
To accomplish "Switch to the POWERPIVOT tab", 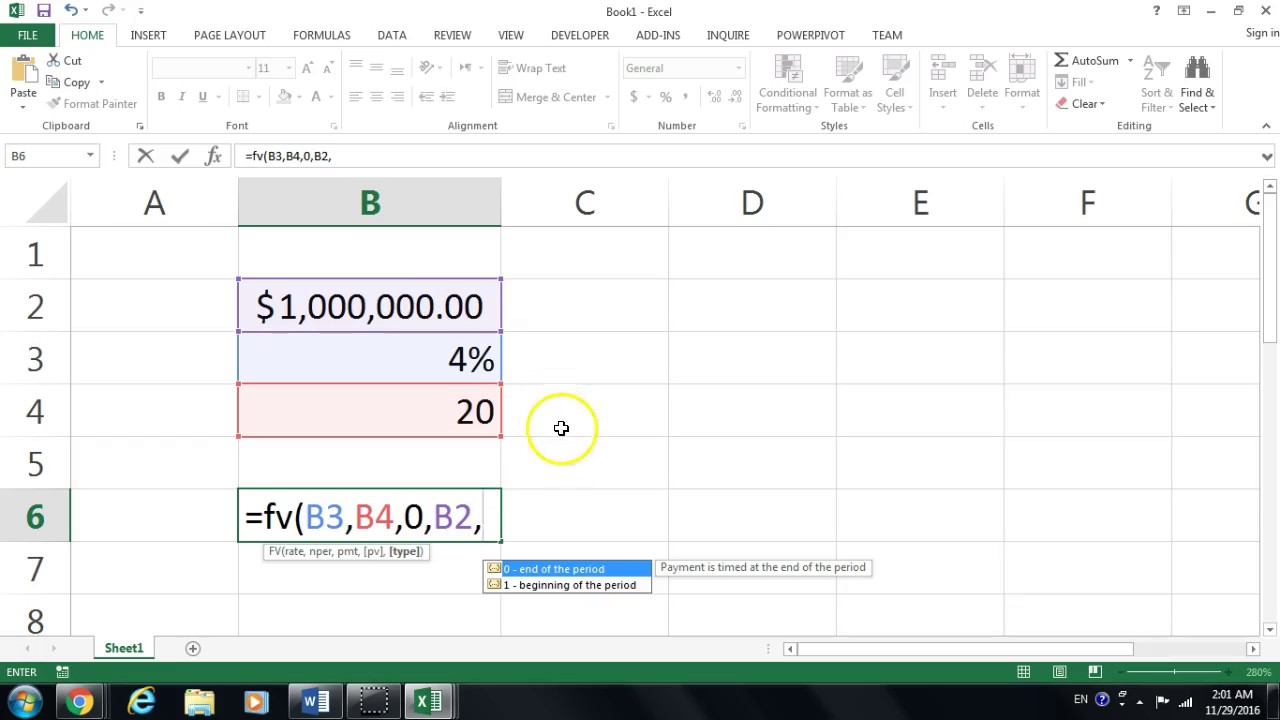I will click(811, 35).
